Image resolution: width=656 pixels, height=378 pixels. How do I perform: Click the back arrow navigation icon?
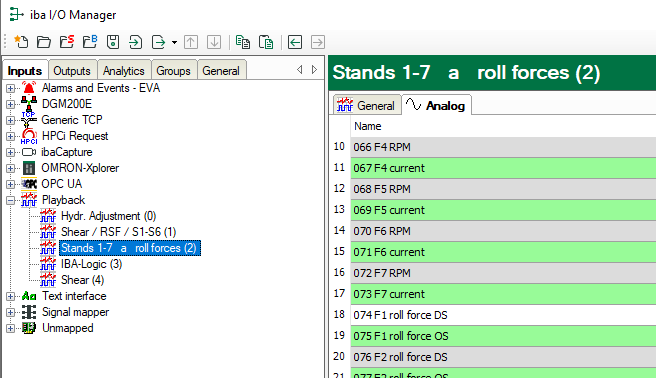tap(295, 42)
